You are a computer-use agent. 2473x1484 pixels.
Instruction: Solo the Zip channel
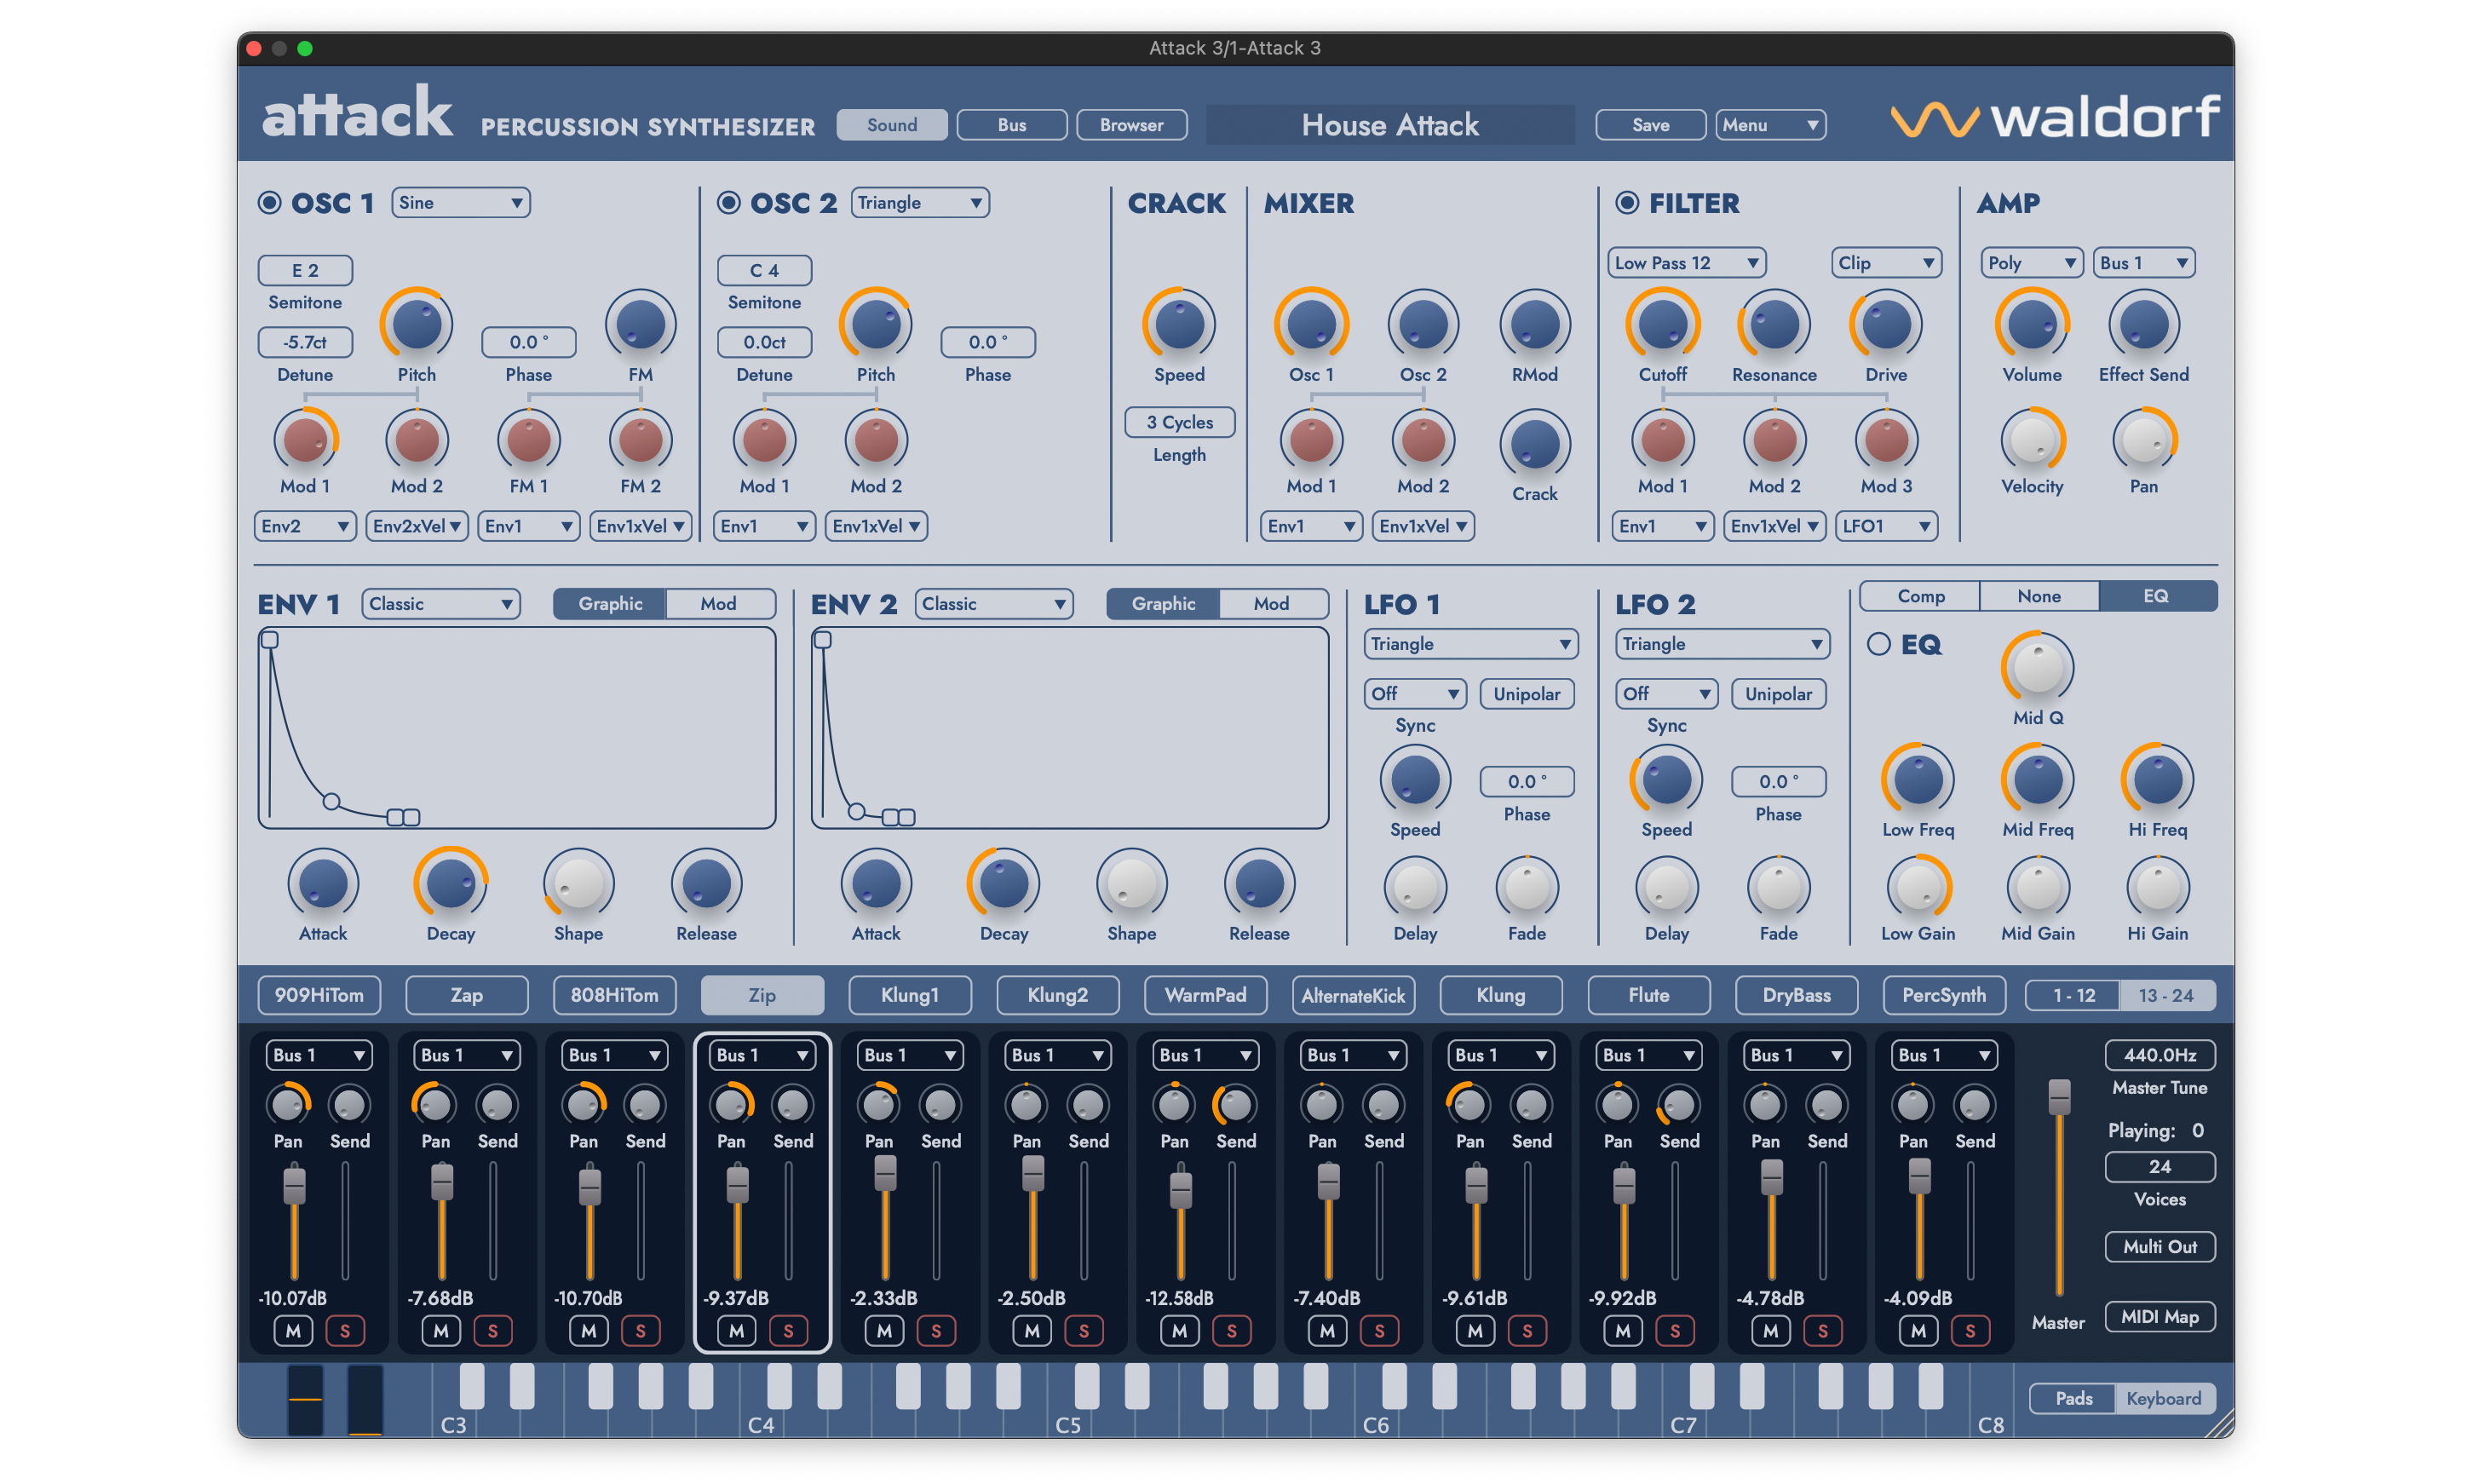pyautogui.click(x=788, y=1331)
